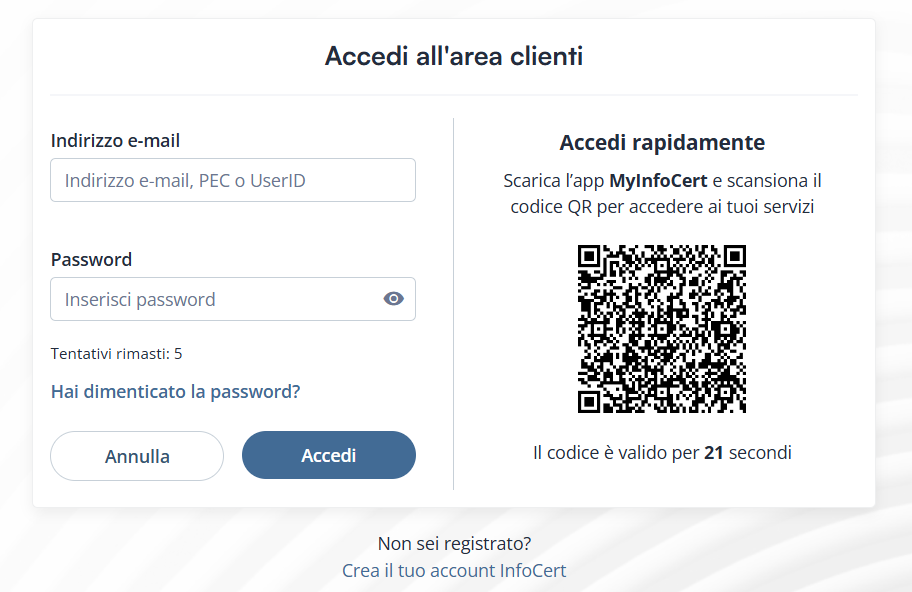
Task: Click the "Non sei registrato?" text
Action: (x=454, y=544)
